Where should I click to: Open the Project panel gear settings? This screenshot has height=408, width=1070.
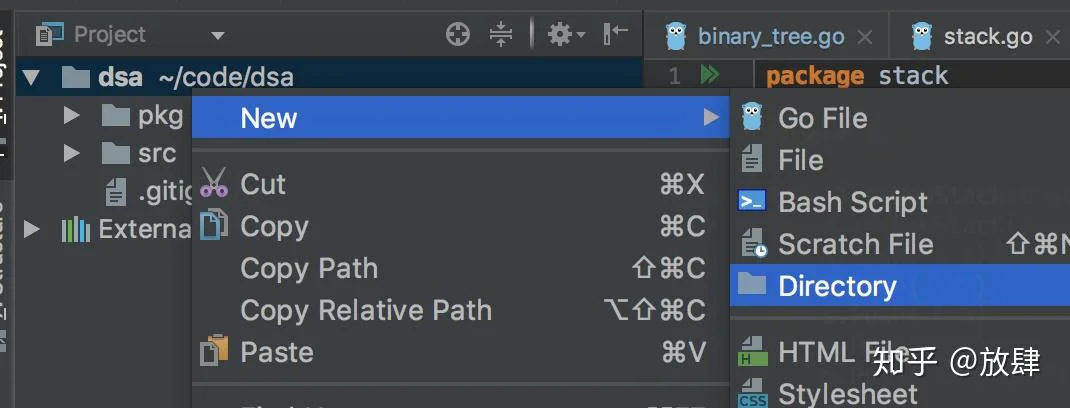(x=566, y=34)
